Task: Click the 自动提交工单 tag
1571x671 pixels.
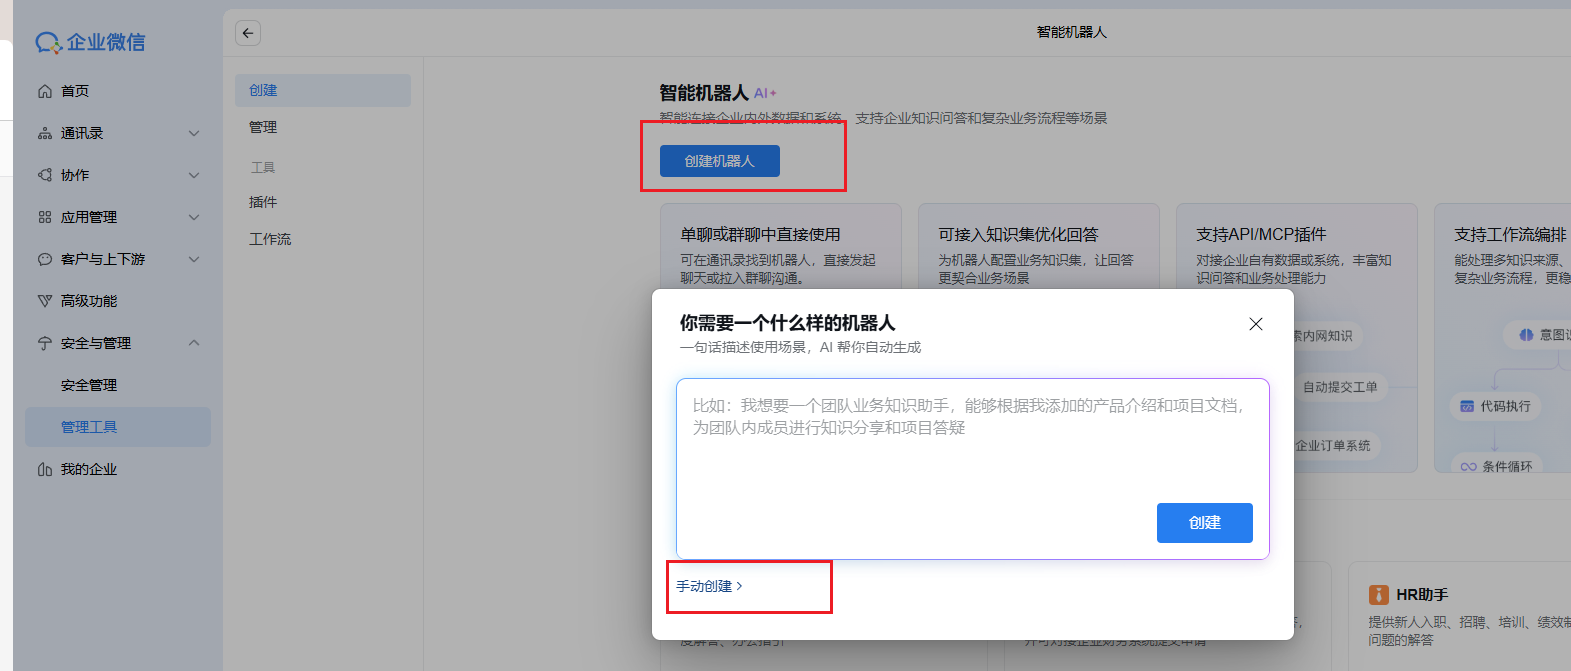Action: pyautogui.click(x=1340, y=387)
